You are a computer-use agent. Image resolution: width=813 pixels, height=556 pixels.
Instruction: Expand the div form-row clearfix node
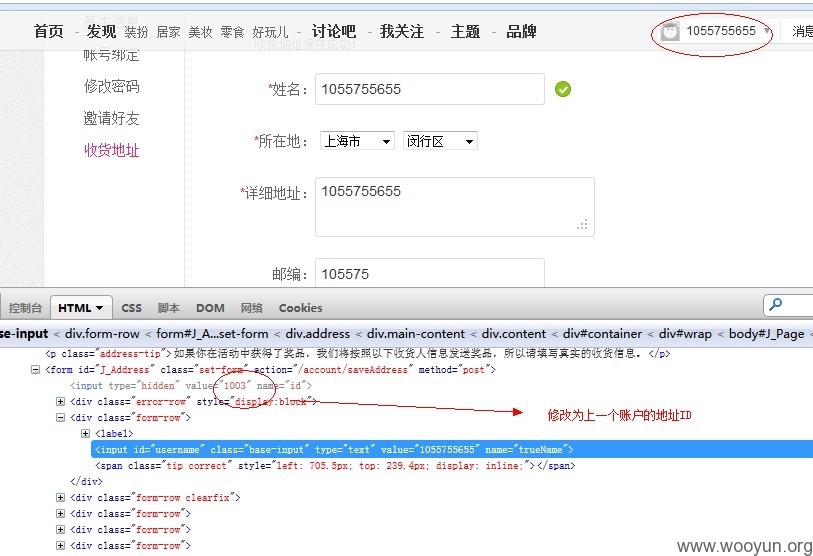60,497
